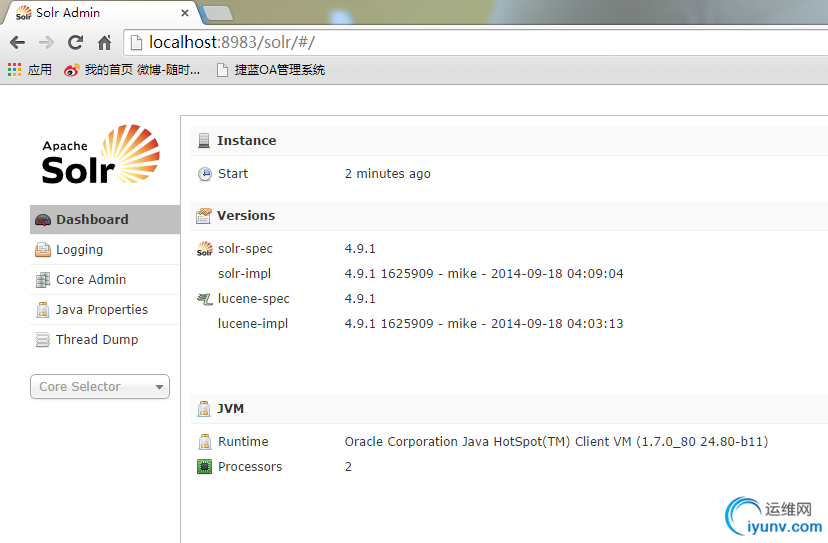Open a new browser tab
The width and height of the screenshot is (828, 543).
click(218, 14)
